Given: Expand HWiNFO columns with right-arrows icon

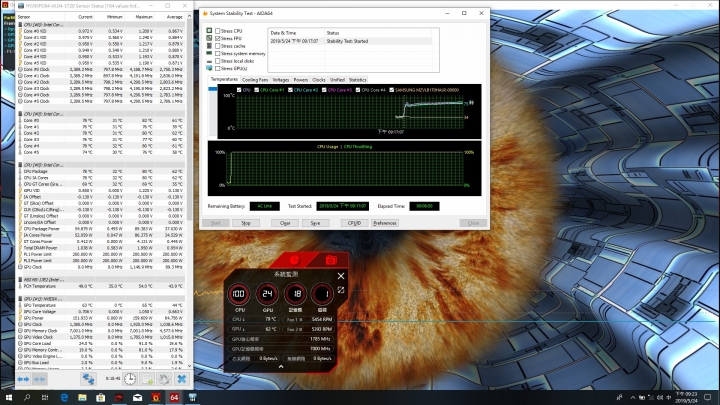Looking at the screenshot, I should point(23,379).
